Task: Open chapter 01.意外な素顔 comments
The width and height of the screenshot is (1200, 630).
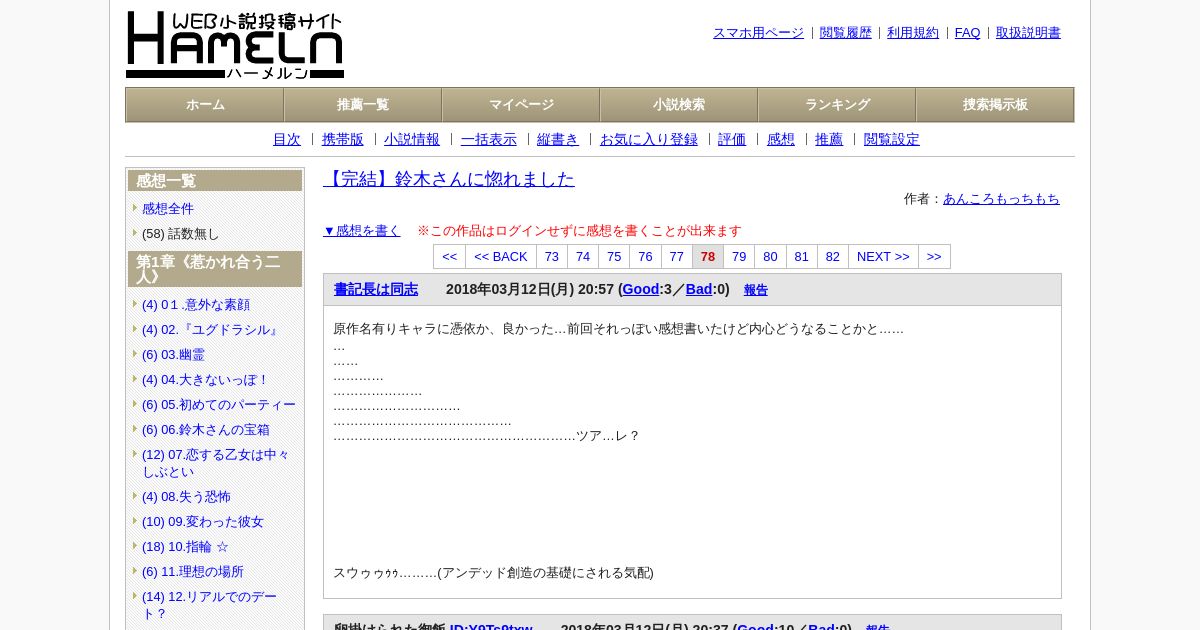Action: click(196, 305)
